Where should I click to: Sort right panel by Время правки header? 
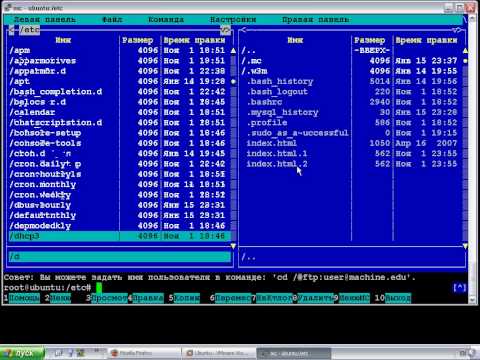click(426, 40)
